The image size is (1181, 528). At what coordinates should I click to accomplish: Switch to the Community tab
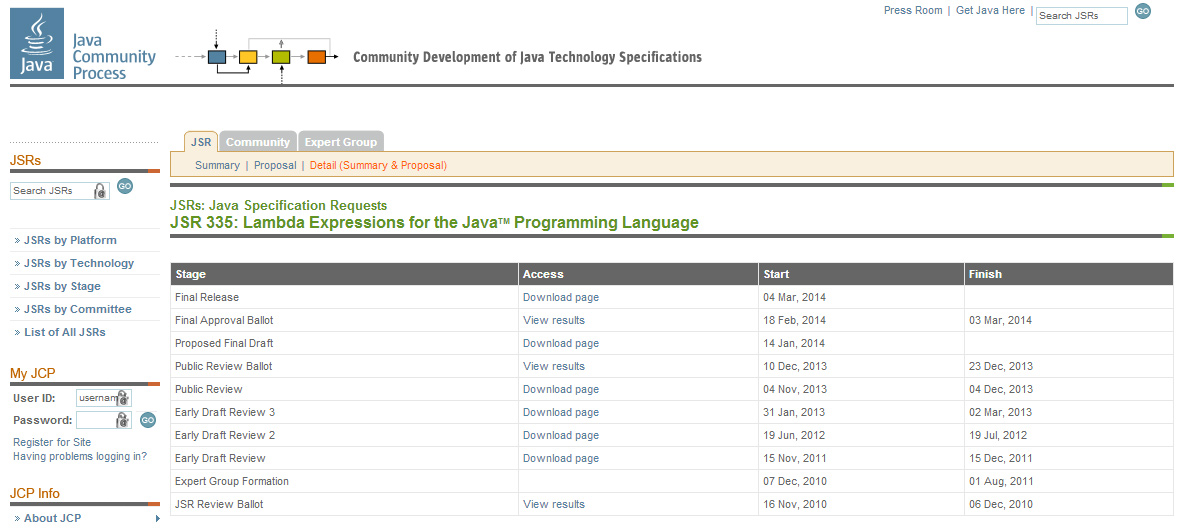258,142
